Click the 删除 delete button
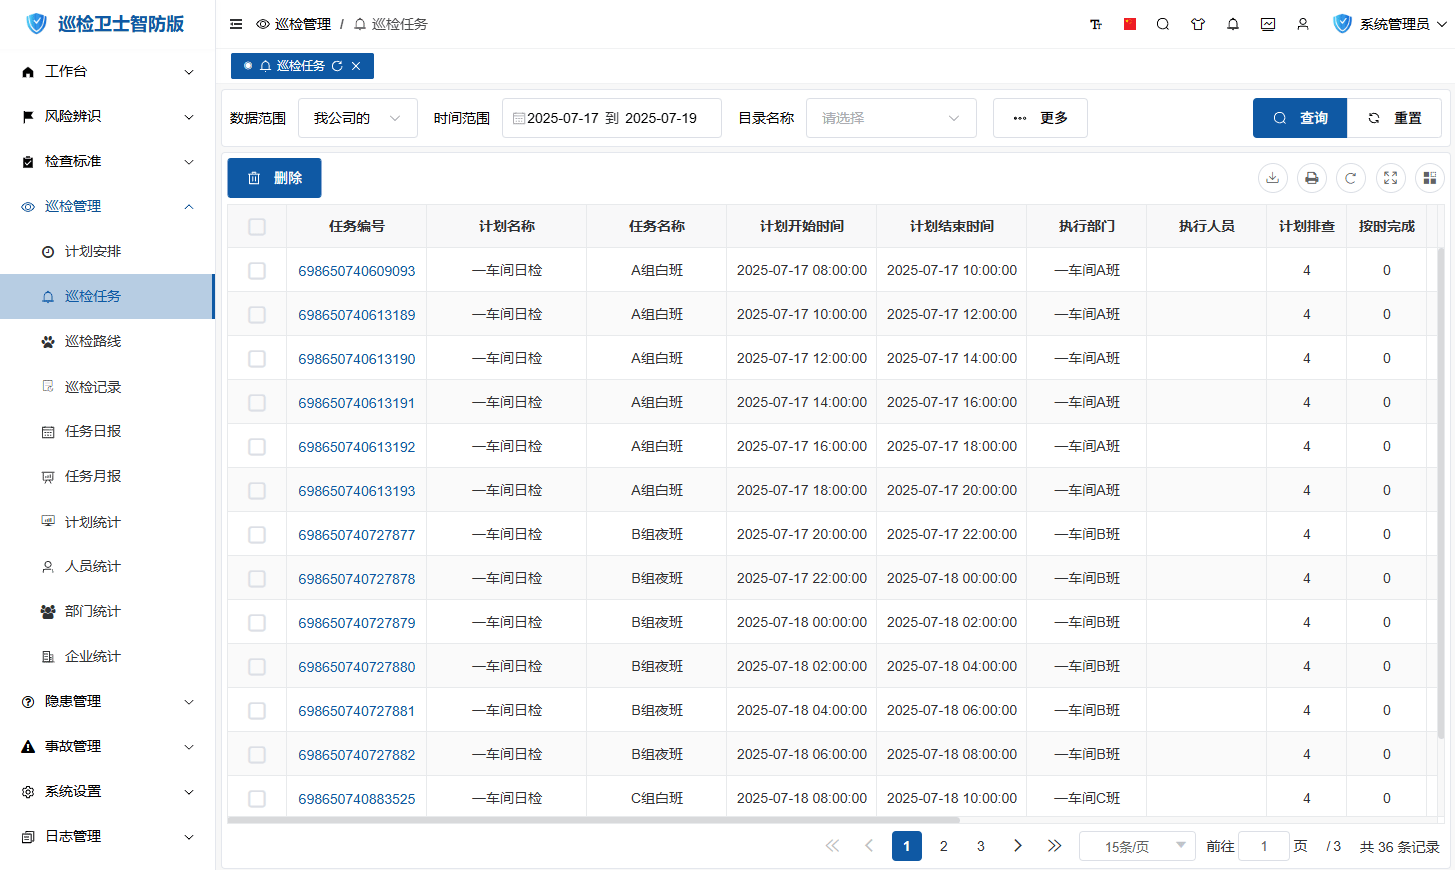1455x870 pixels. point(274,178)
